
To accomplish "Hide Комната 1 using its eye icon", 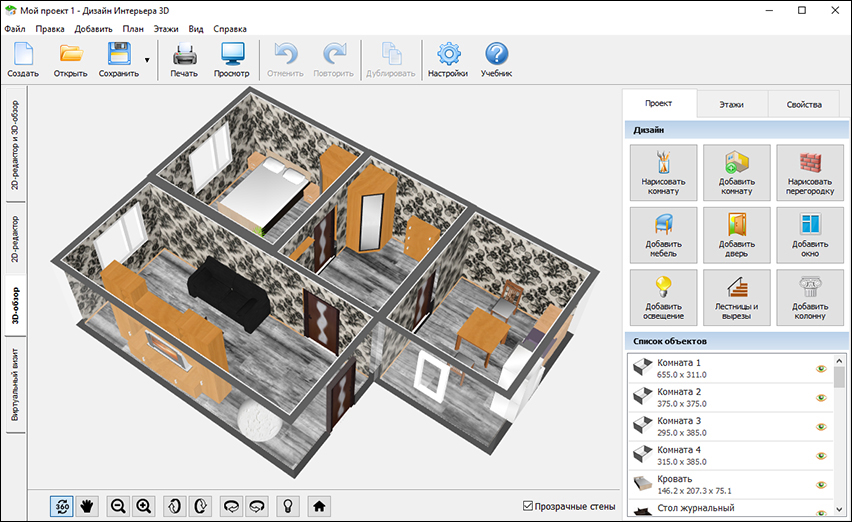I will 821,369.
